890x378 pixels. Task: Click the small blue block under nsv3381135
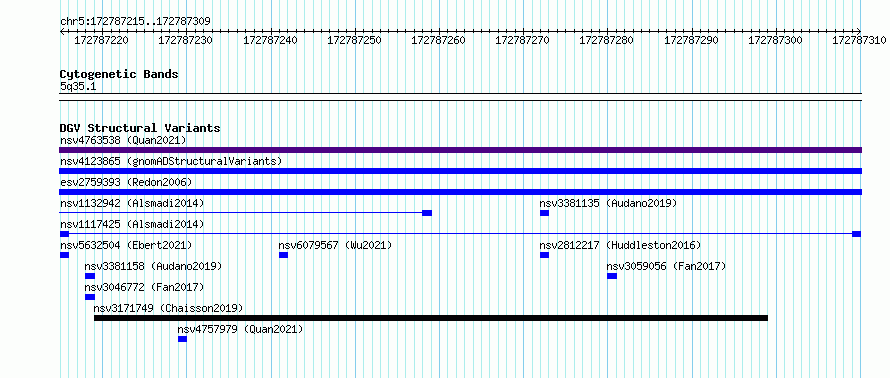click(x=544, y=213)
